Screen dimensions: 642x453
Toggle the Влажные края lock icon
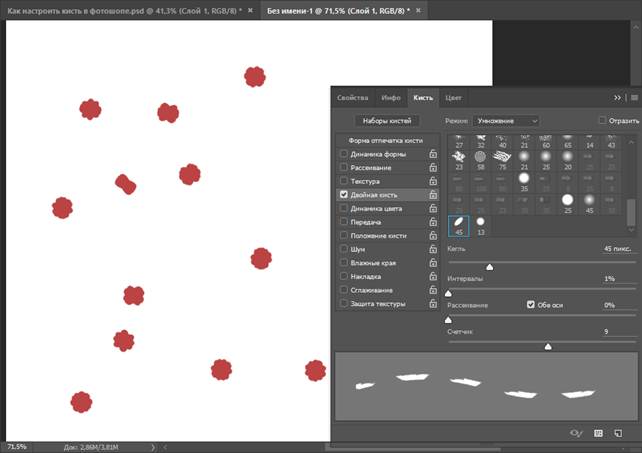tap(433, 263)
